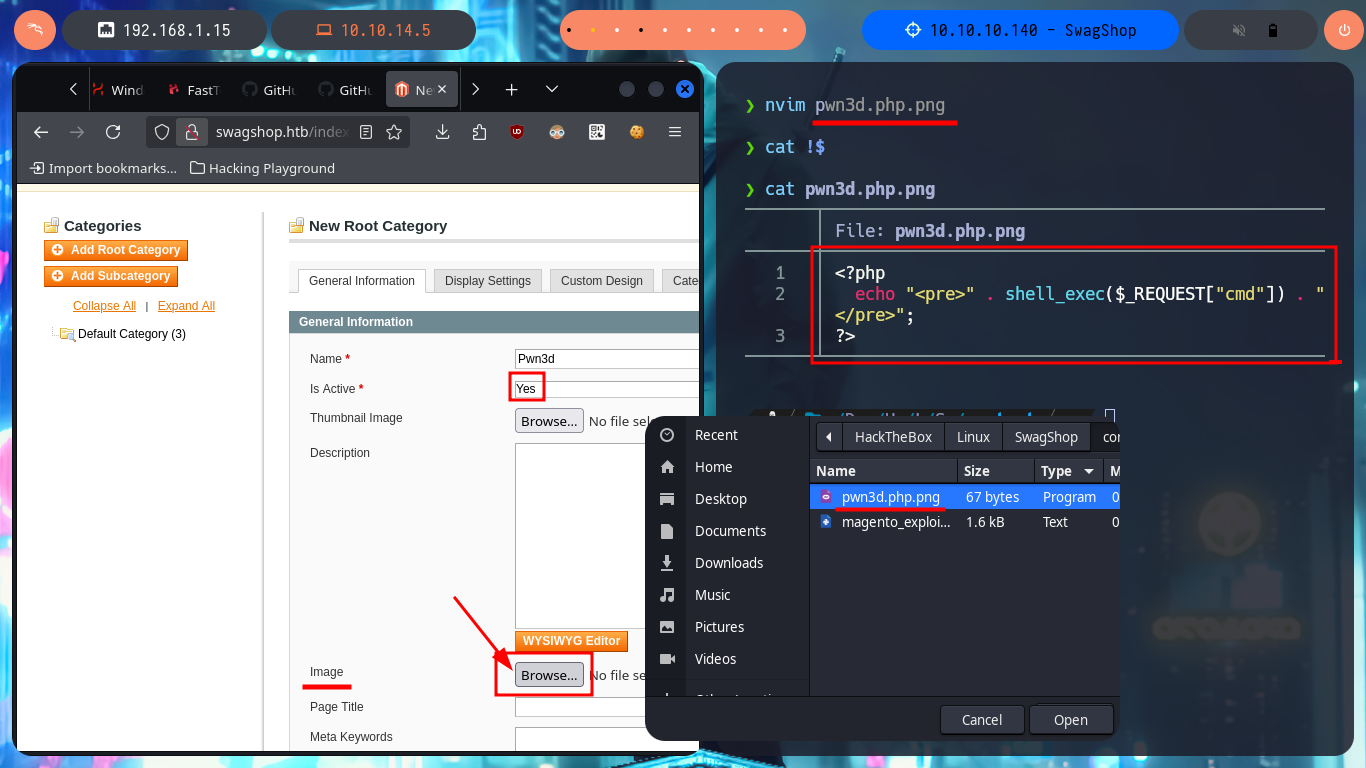1366x768 pixels.
Task: Open a new browser tab
Action: click(511, 89)
